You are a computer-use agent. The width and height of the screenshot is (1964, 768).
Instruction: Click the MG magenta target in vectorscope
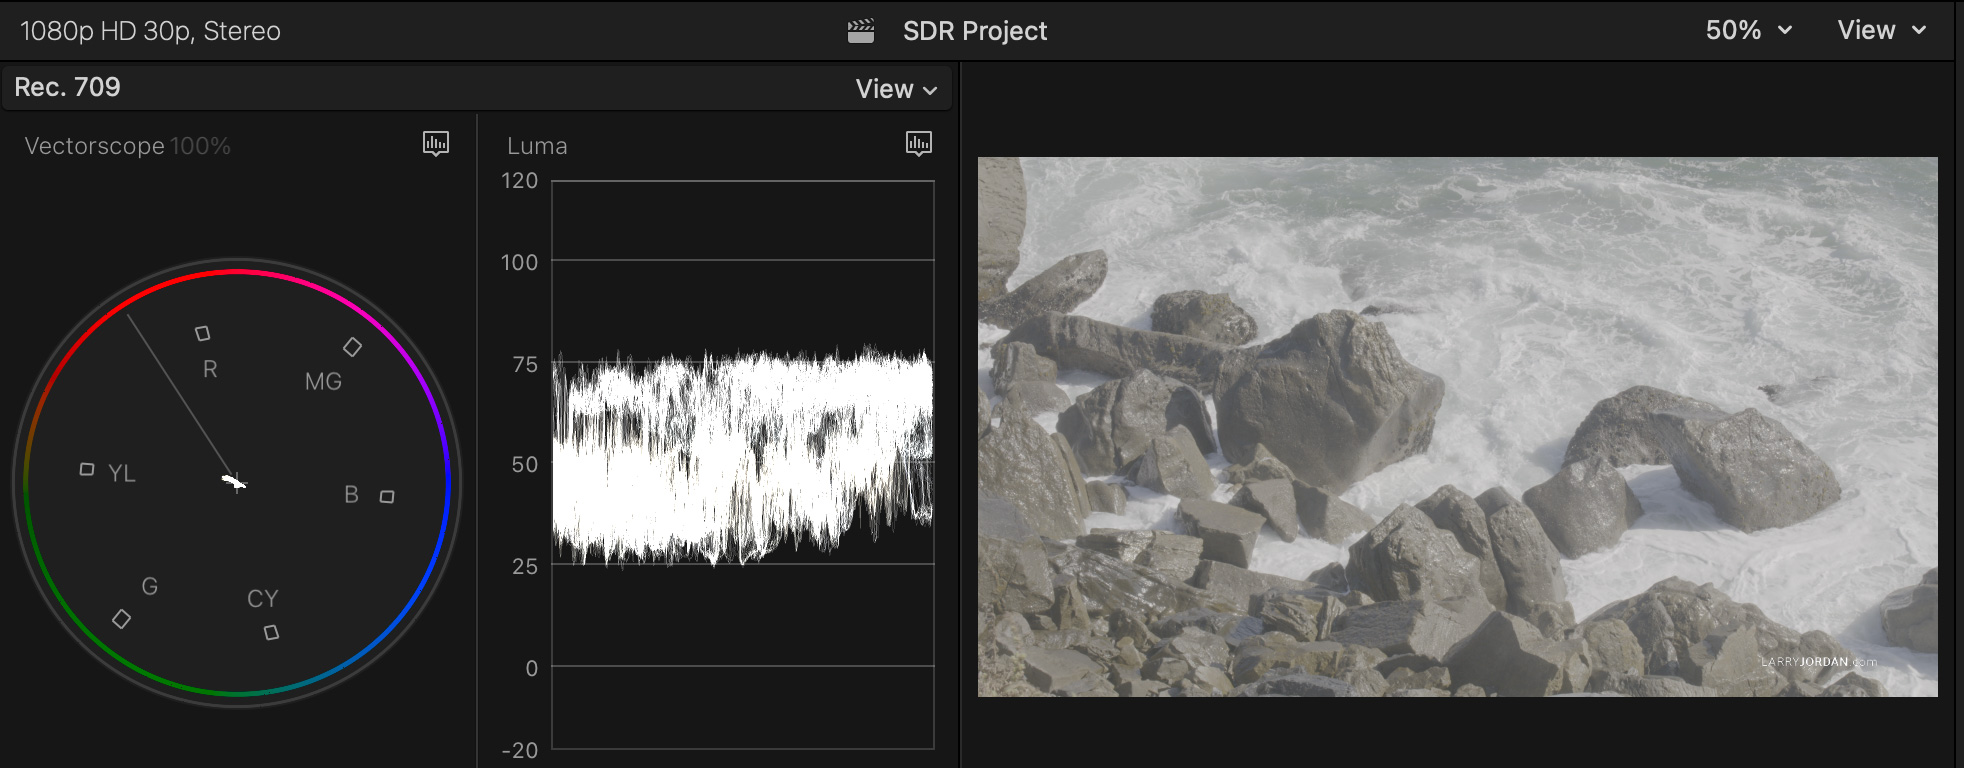pyautogui.click(x=352, y=347)
